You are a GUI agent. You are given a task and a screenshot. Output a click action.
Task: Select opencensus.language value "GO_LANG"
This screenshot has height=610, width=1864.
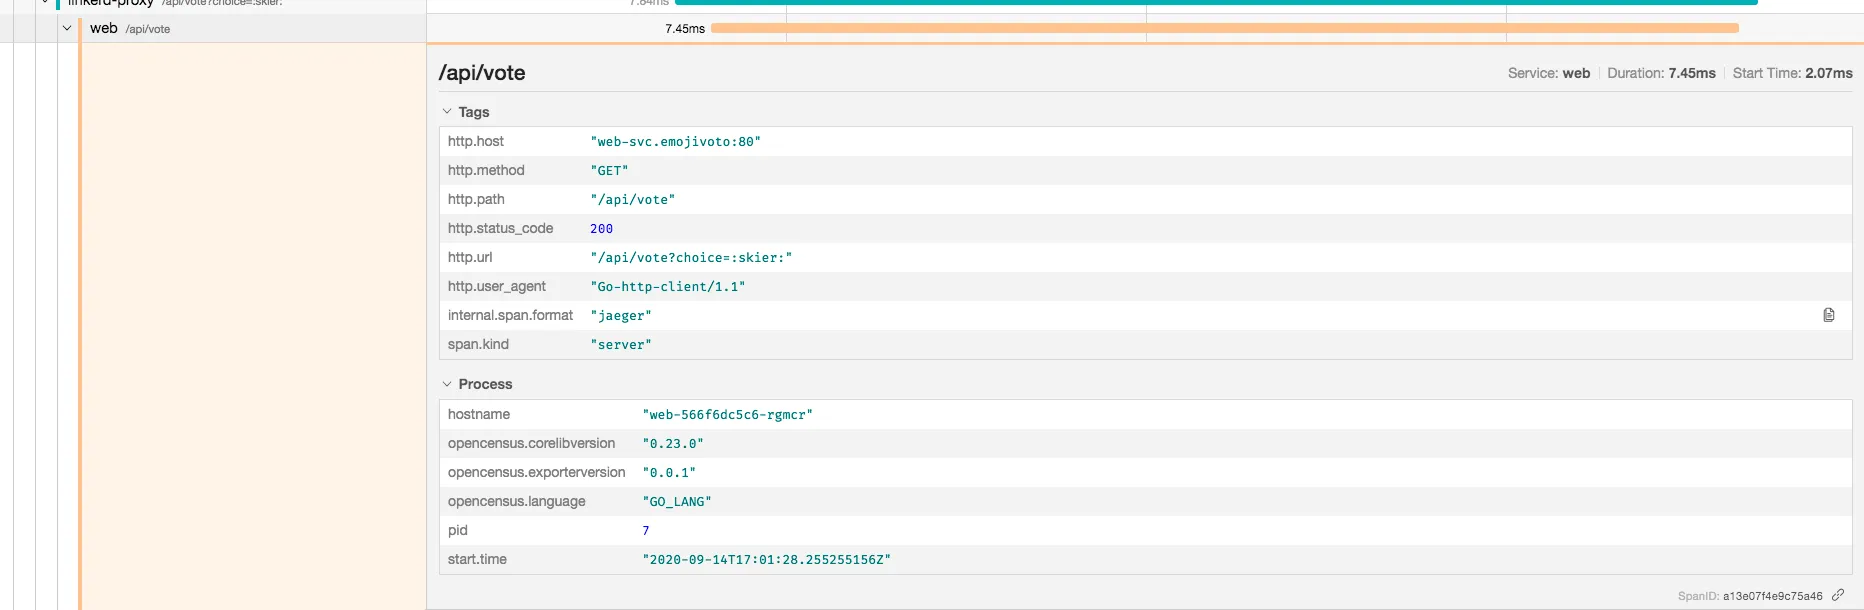(x=677, y=502)
